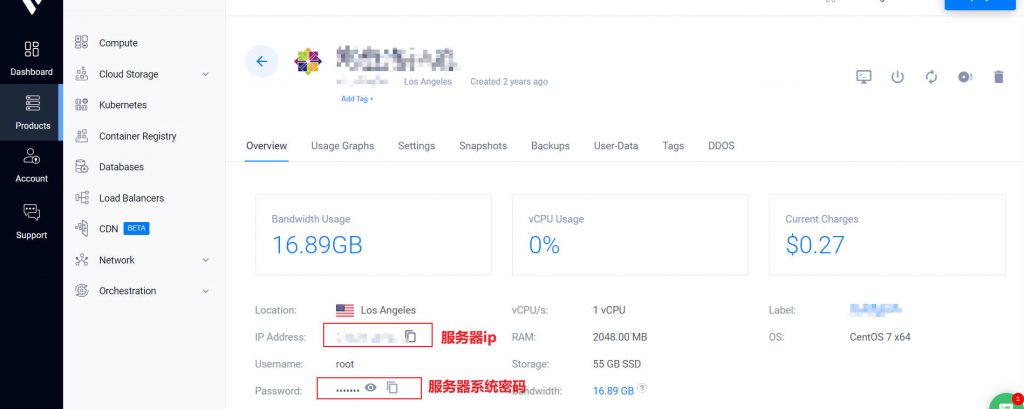Open the Support section
1024x409 pixels.
(x=31, y=221)
